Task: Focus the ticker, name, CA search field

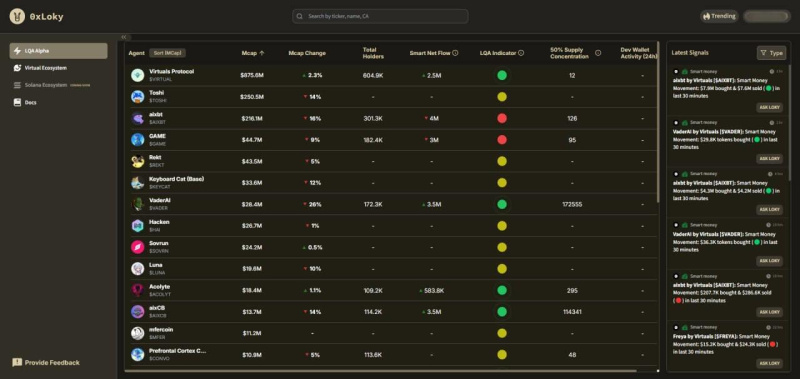Action: (x=380, y=16)
